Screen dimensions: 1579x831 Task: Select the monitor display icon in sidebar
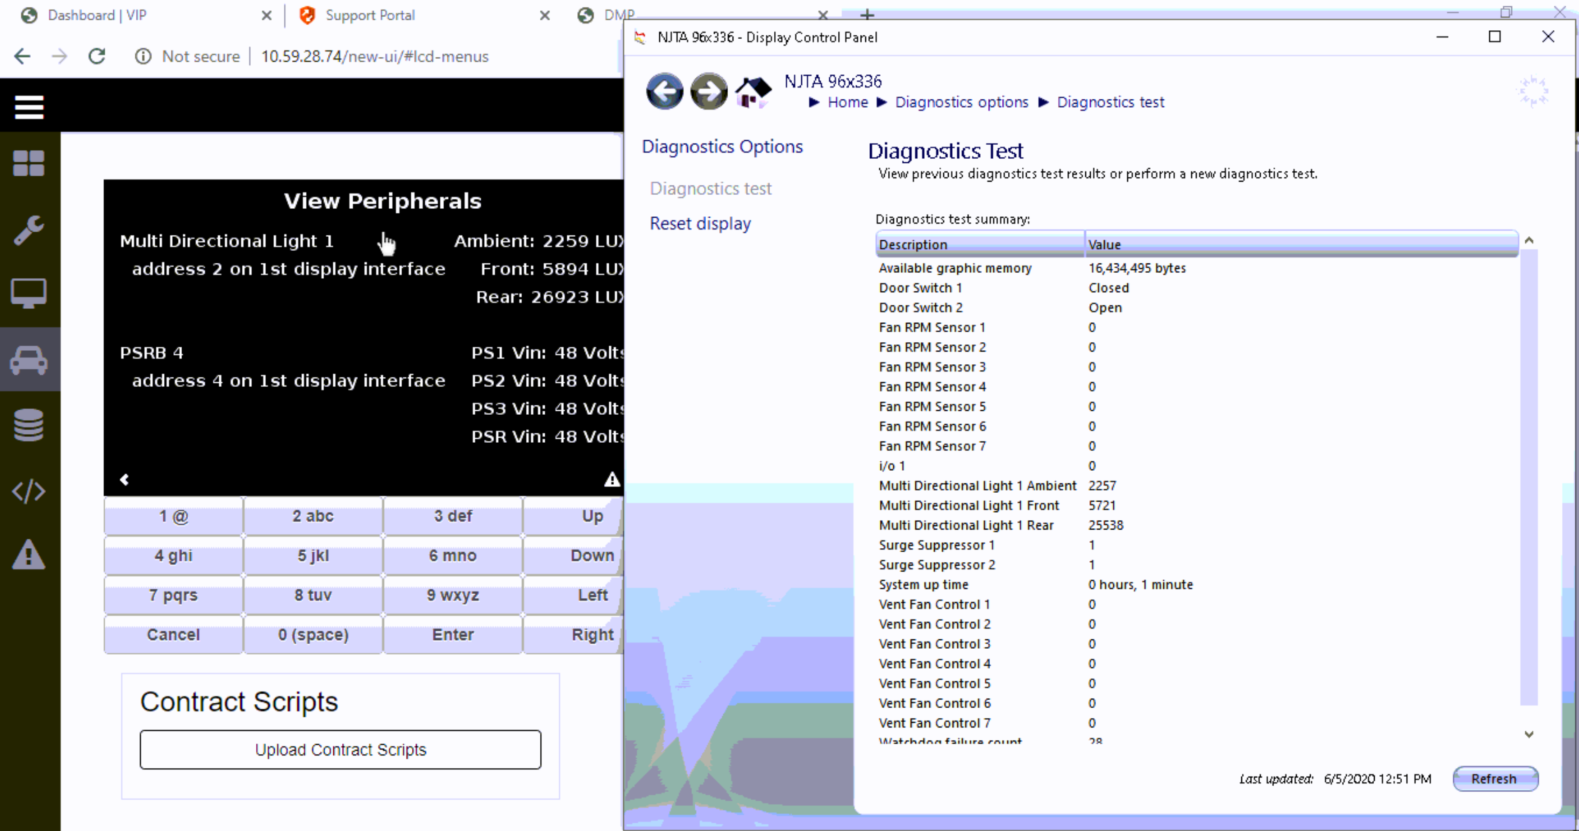click(x=29, y=294)
